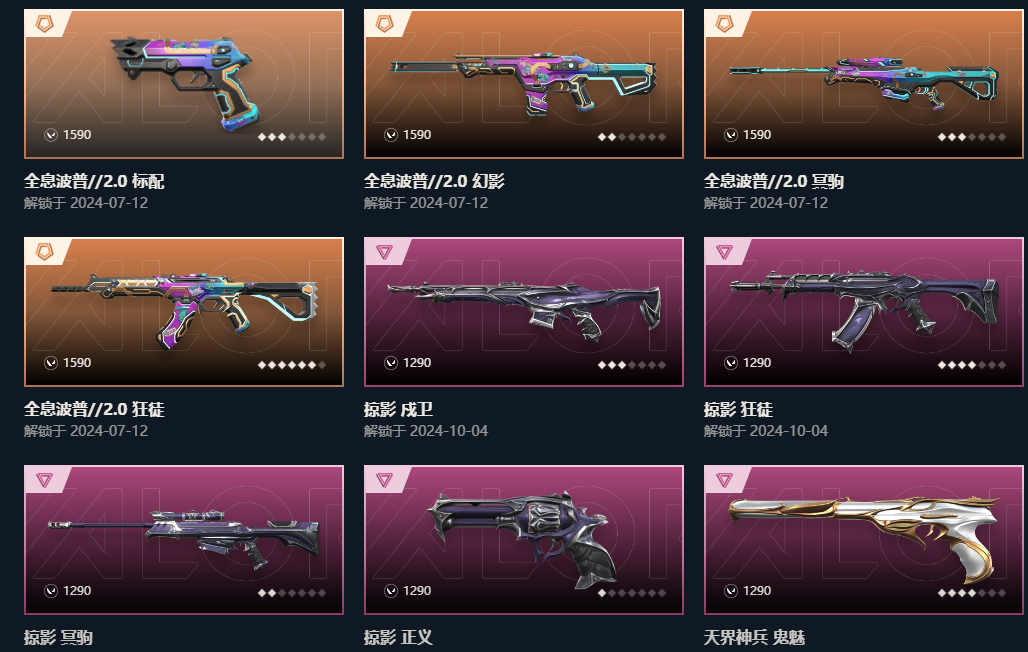Open the 全息波普//2.0 狂徒 rifle card
This screenshot has width=1028, height=652.
tap(184, 312)
